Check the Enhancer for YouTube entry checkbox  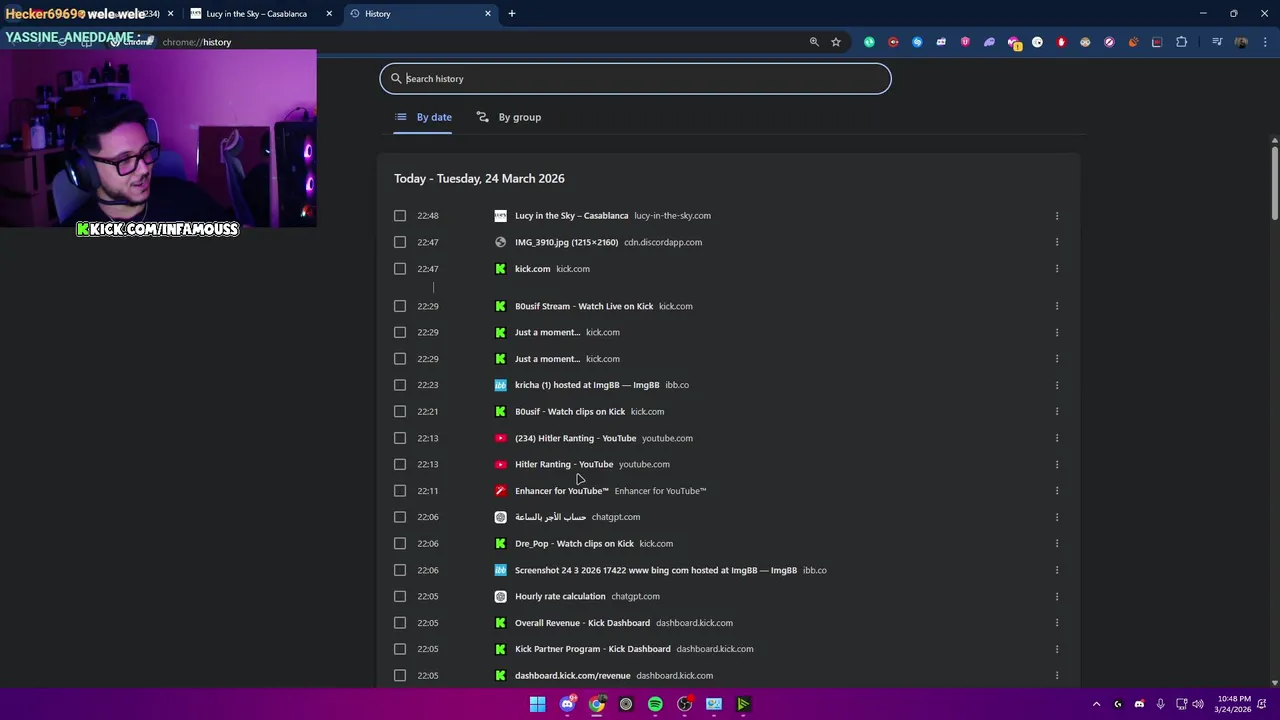400,491
